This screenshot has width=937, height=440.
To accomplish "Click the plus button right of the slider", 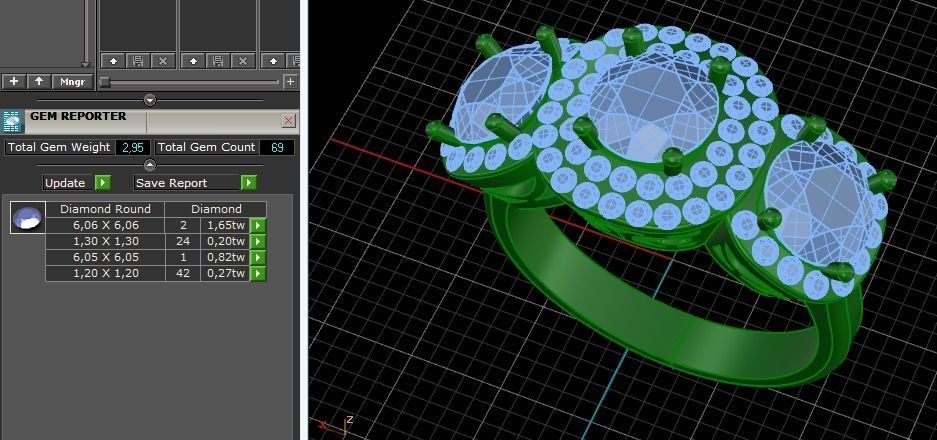I will pos(290,81).
